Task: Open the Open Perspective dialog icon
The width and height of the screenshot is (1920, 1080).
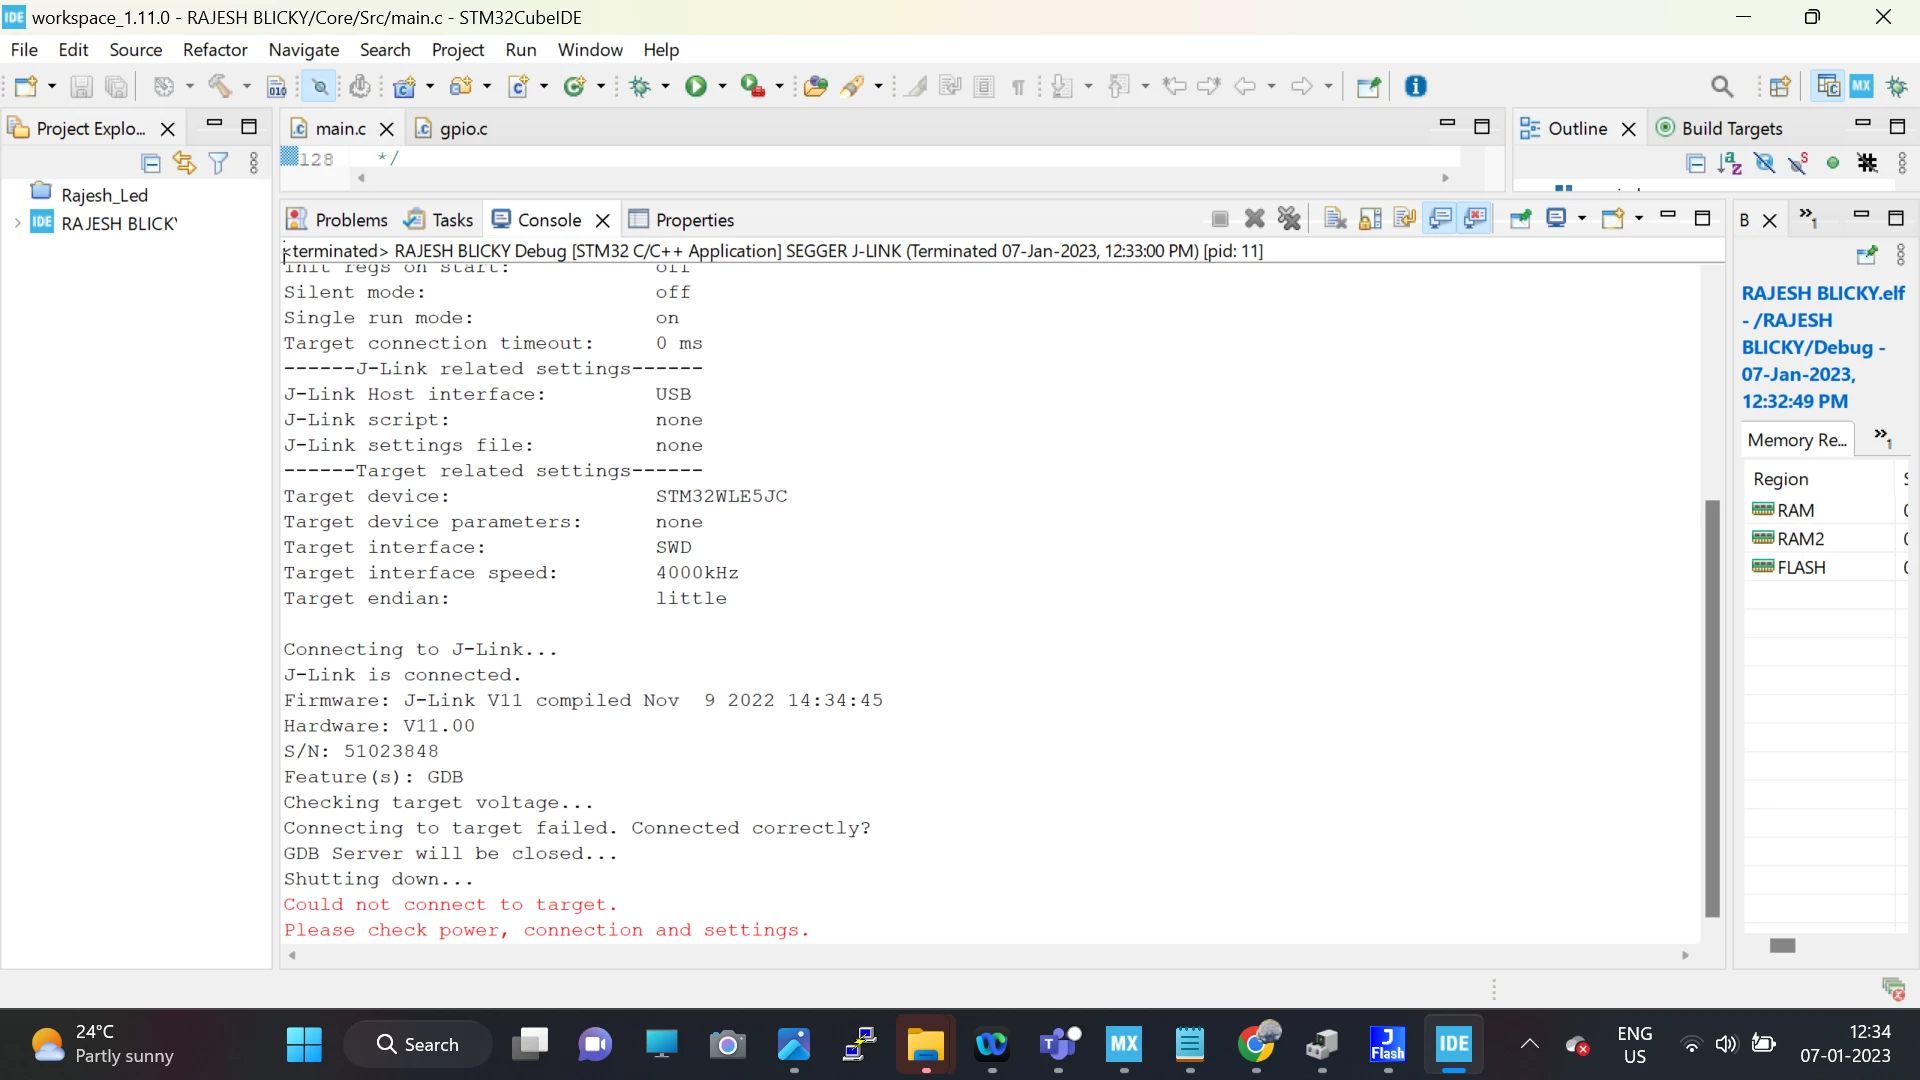Action: (x=1780, y=87)
